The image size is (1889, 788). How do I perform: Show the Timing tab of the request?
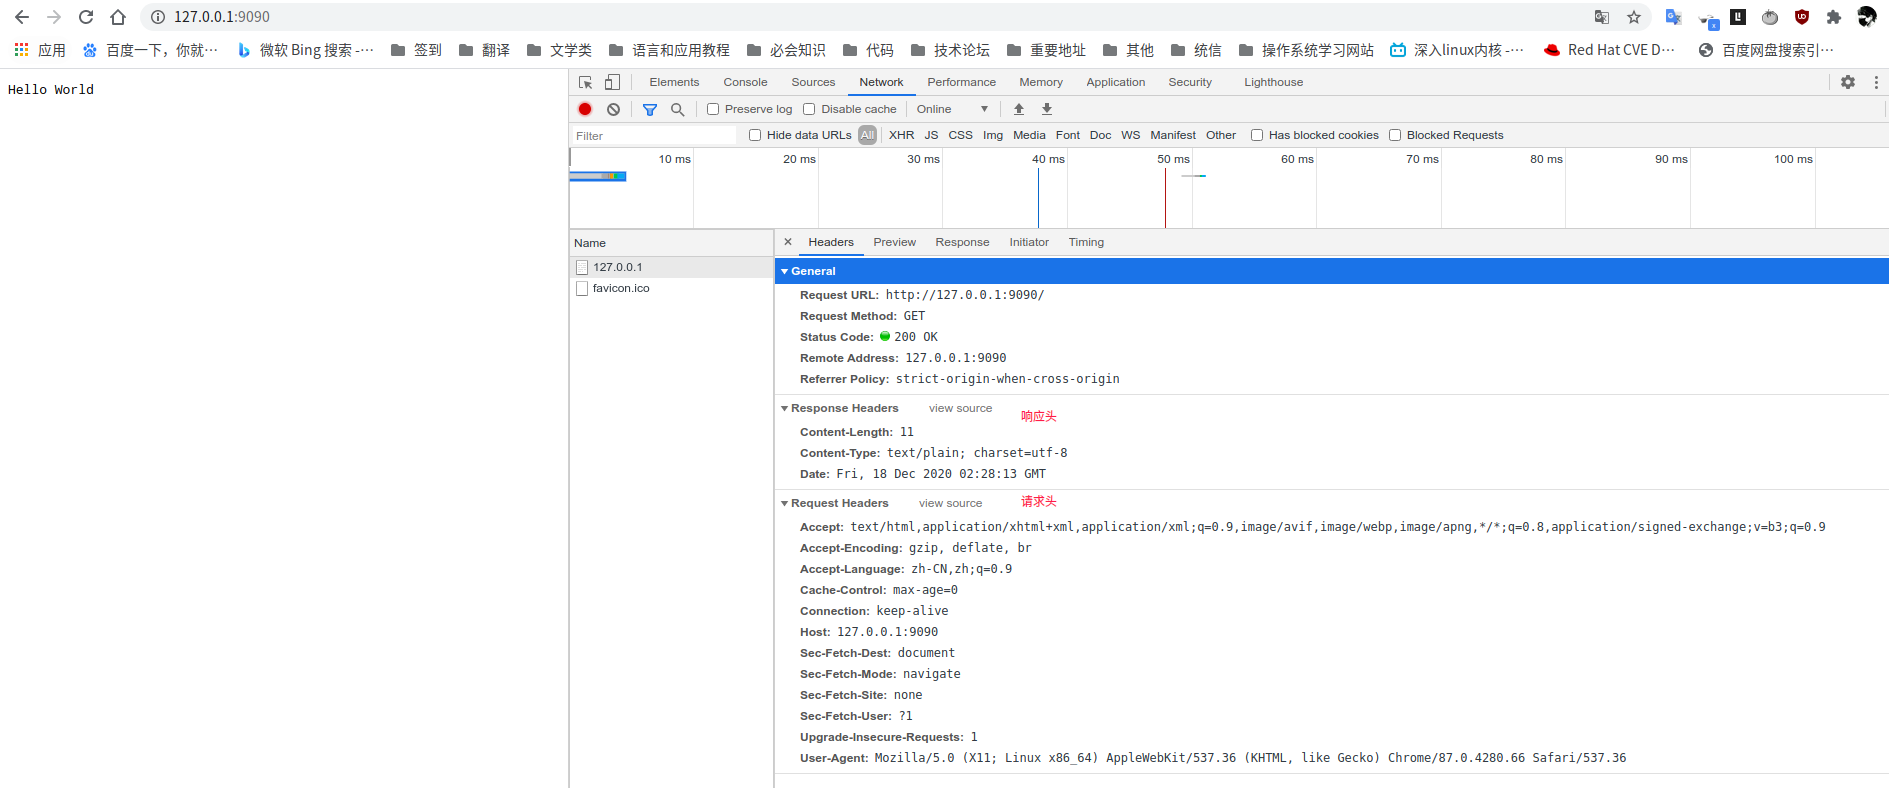[1086, 242]
